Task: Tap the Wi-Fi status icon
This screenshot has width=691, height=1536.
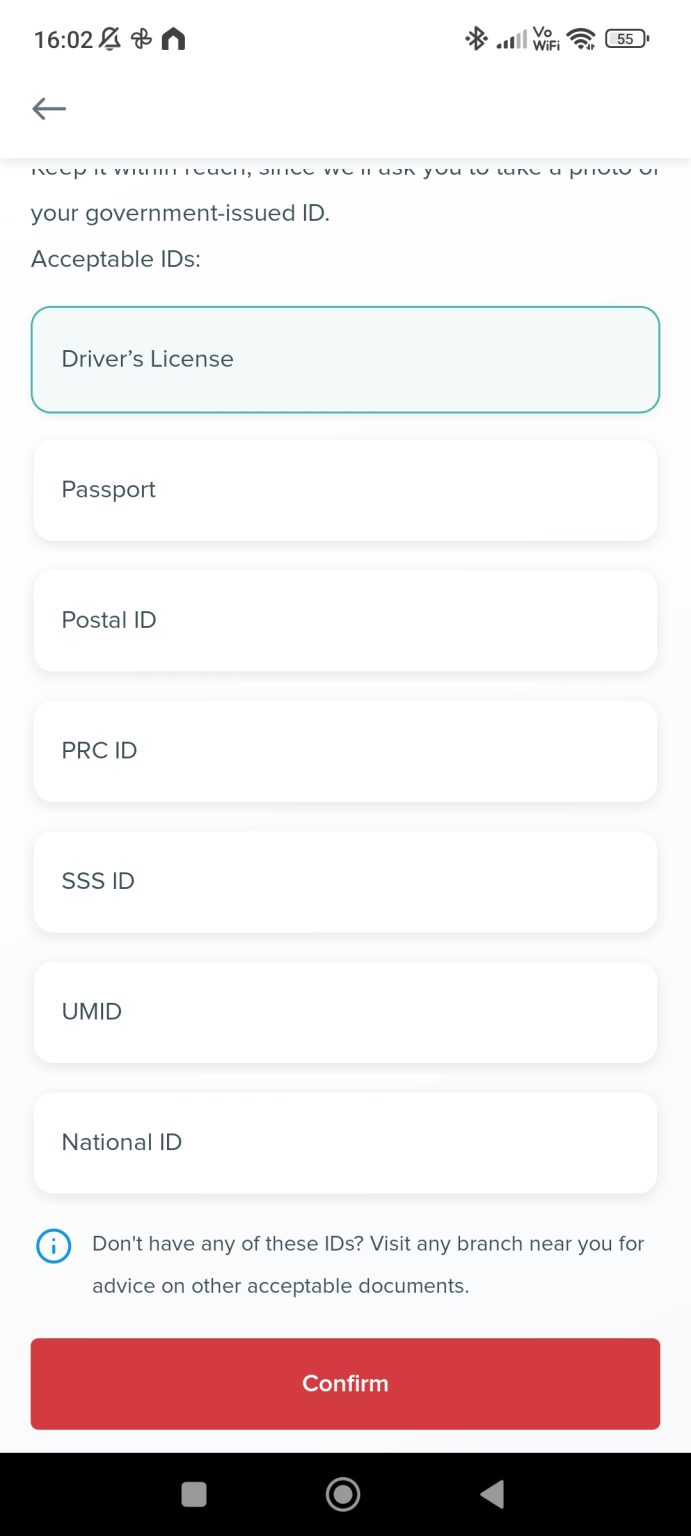Action: coord(580,39)
